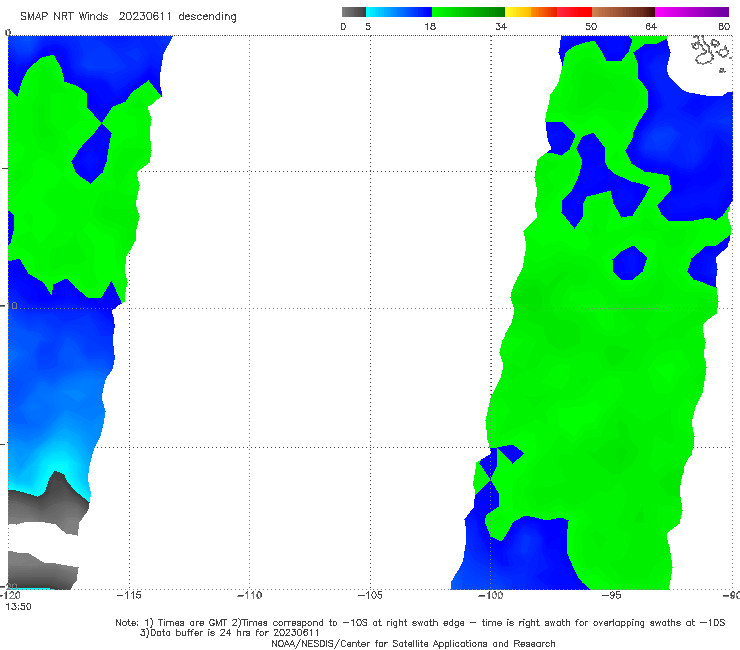Click the longitude label '-105'
Viewport: 740px width, 650px height.
click(370, 596)
